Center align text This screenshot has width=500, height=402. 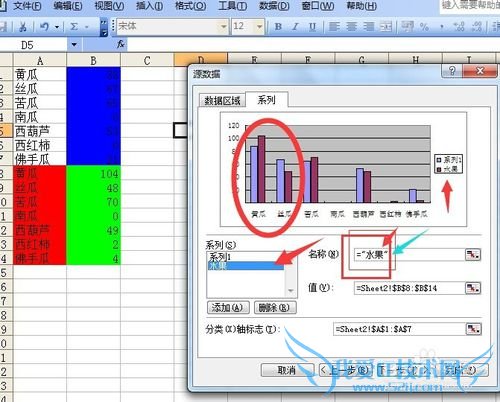coord(352,26)
